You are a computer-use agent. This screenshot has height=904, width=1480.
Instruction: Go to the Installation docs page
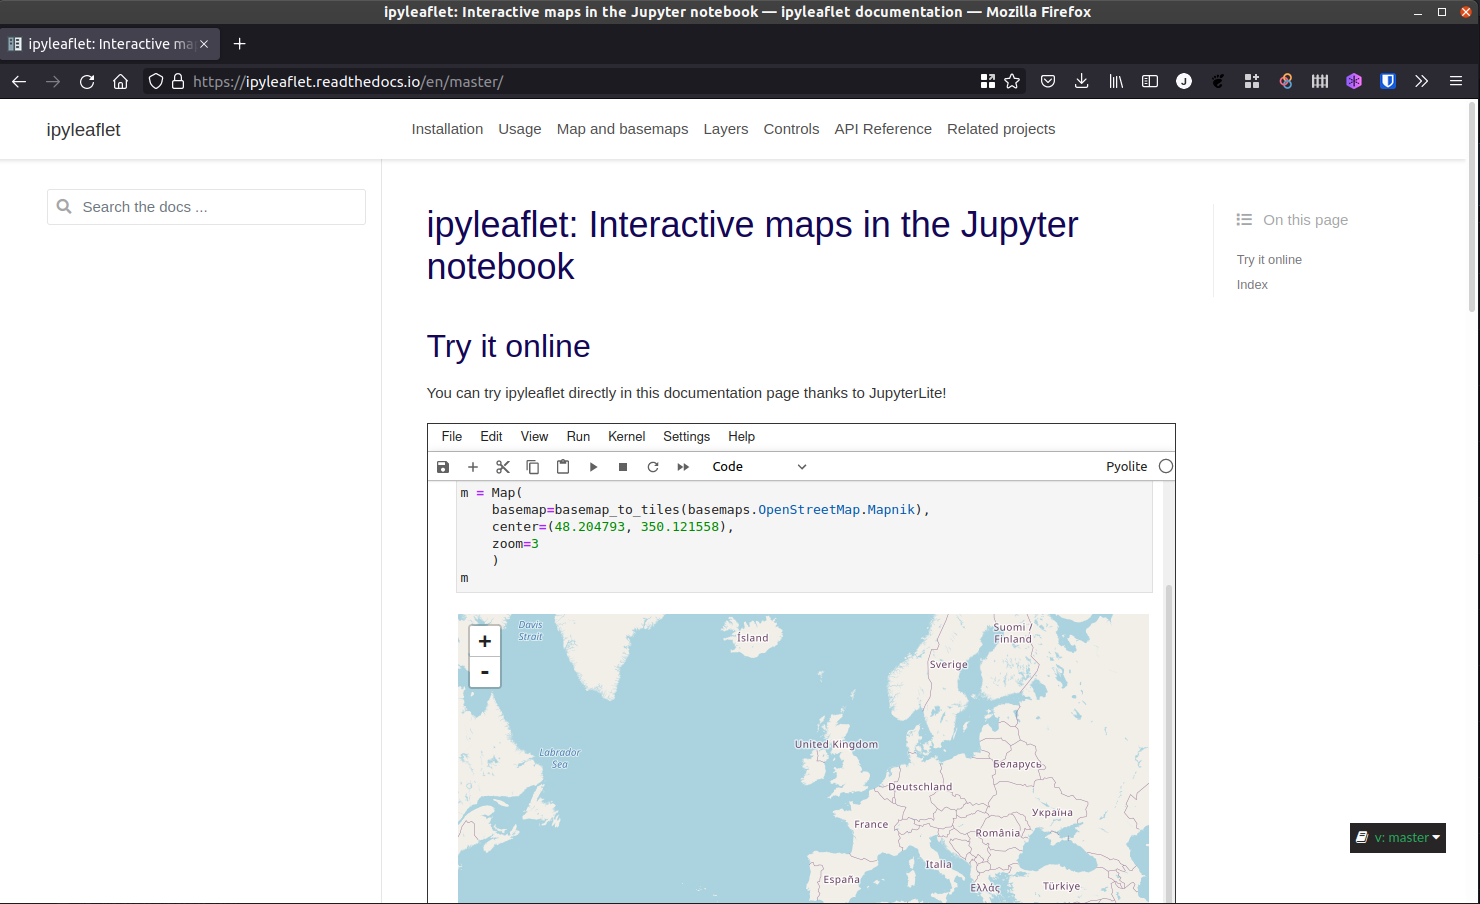(x=447, y=129)
